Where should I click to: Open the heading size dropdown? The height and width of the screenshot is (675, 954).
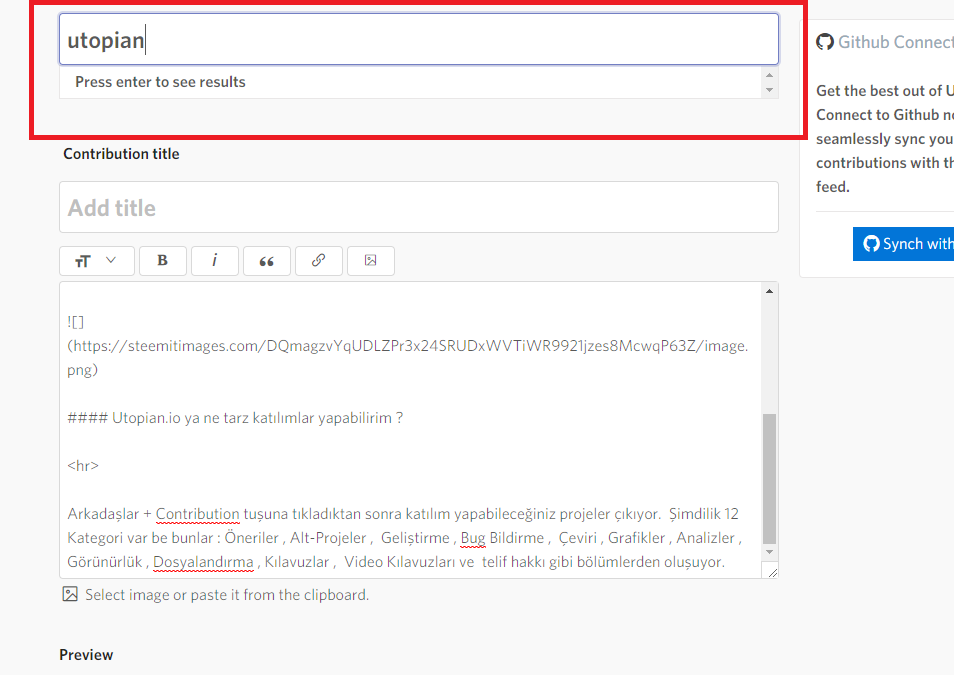tap(97, 261)
